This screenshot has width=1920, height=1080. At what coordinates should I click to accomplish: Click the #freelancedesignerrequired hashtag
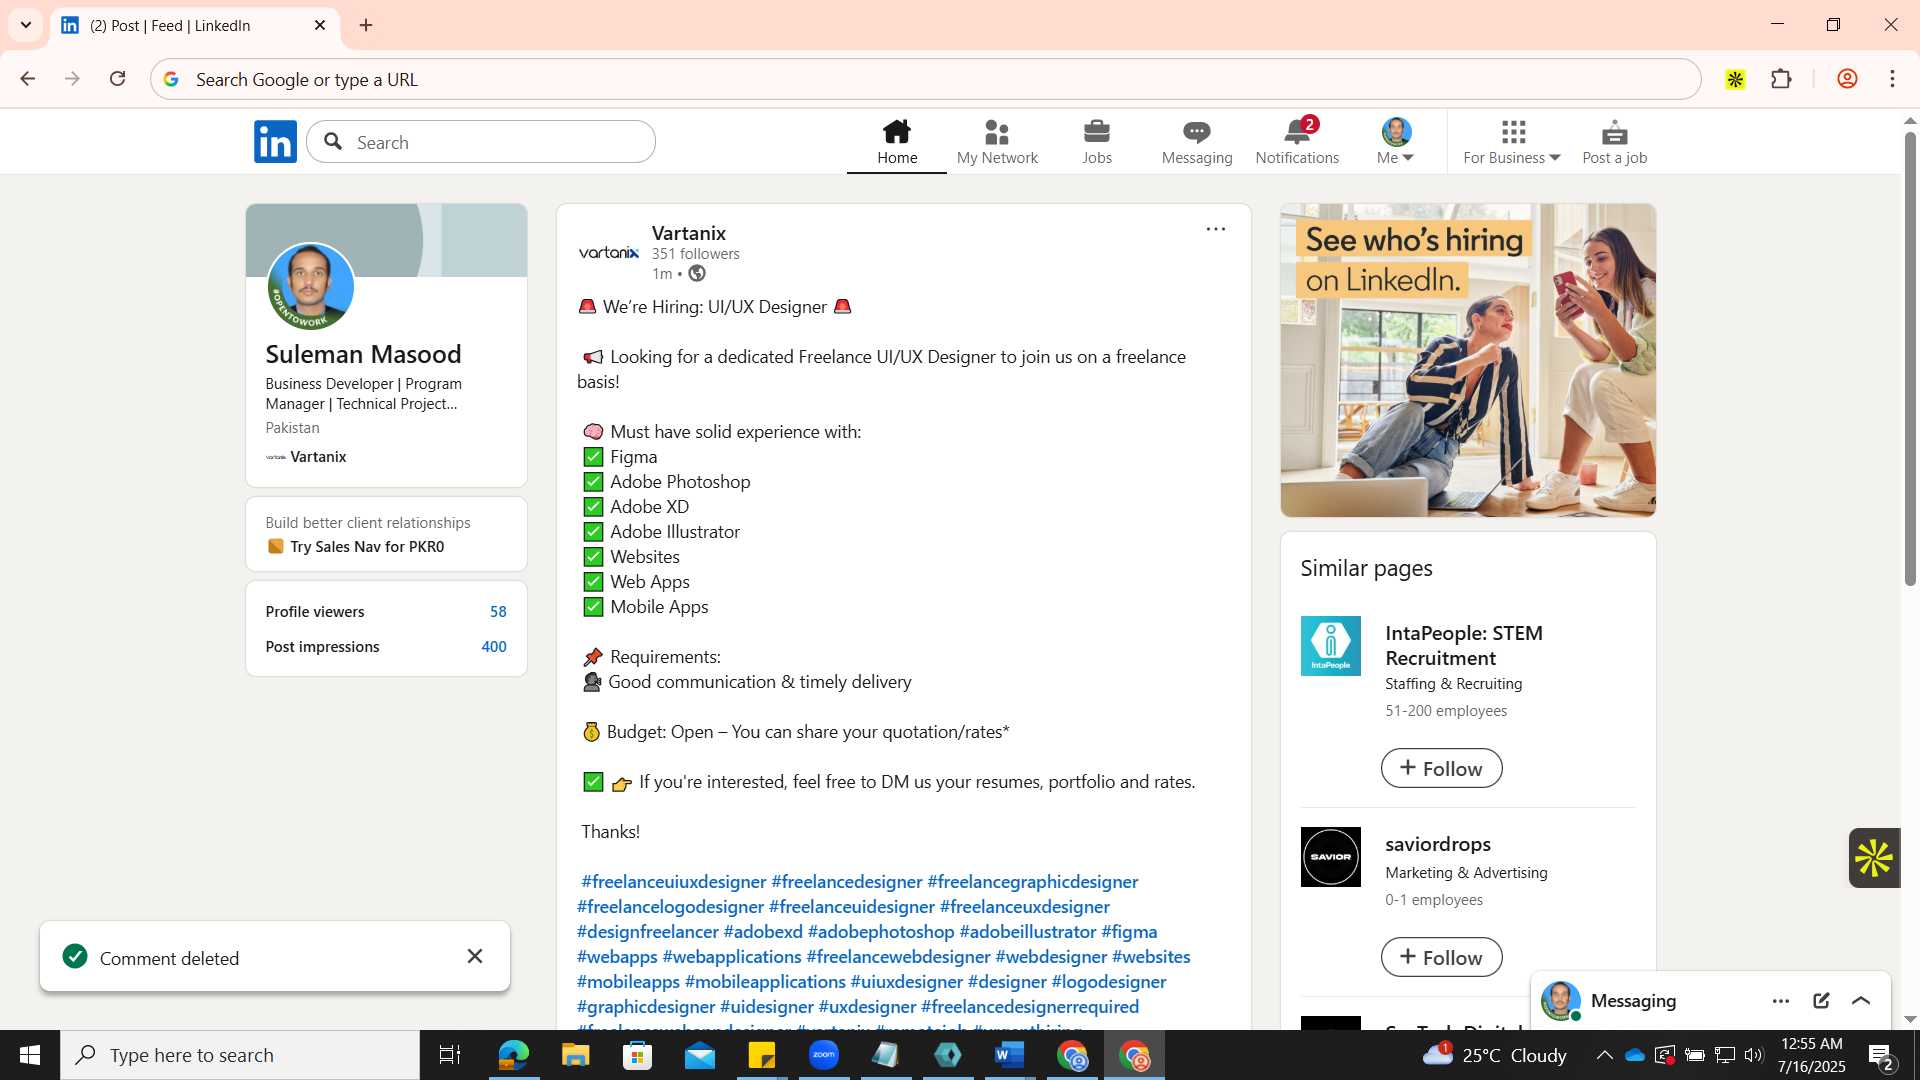click(1030, 1007)
